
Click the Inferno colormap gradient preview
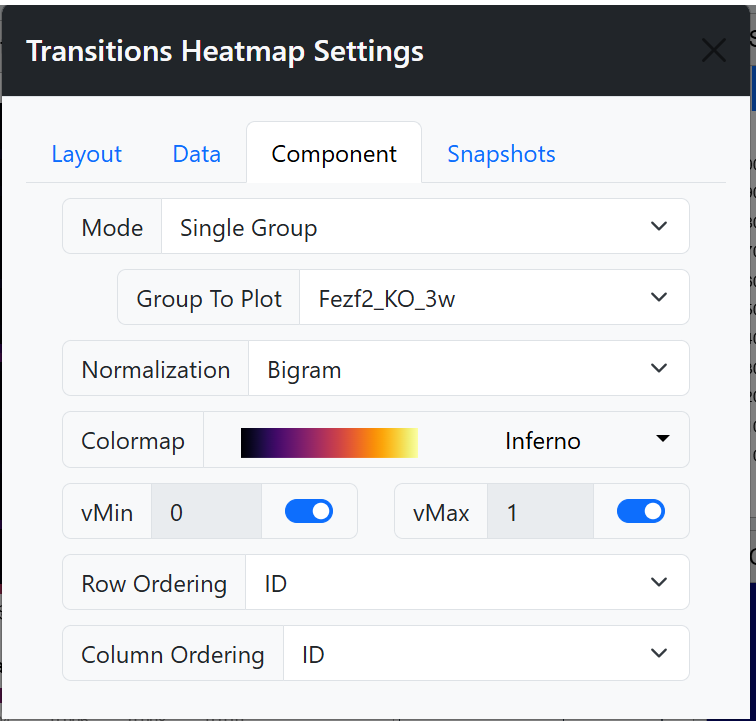coord(329,443)
